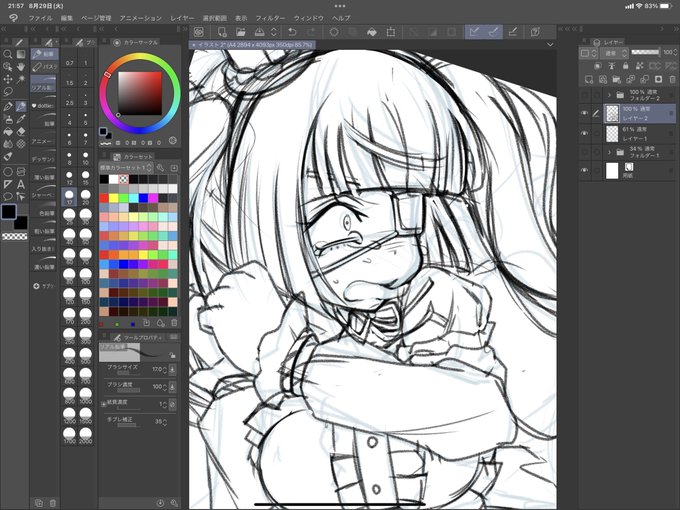The image size is (680, 510).
Task: Select the Eyedropper tool
Action: (x=21, y=119)
